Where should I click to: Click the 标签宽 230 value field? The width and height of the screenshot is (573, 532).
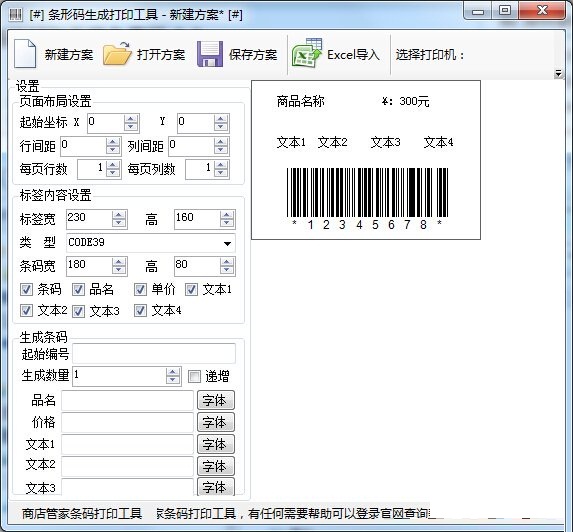[x=89, y=219]
